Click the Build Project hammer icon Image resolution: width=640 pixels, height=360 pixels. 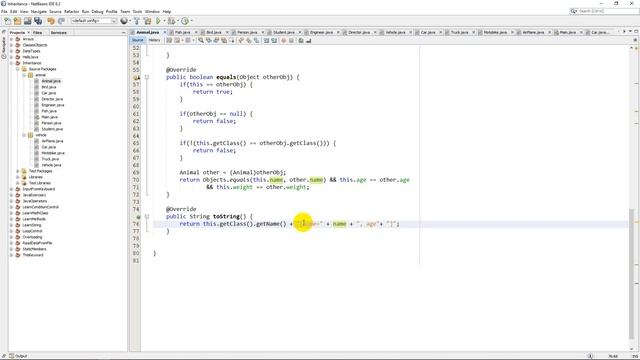point(137,21)
